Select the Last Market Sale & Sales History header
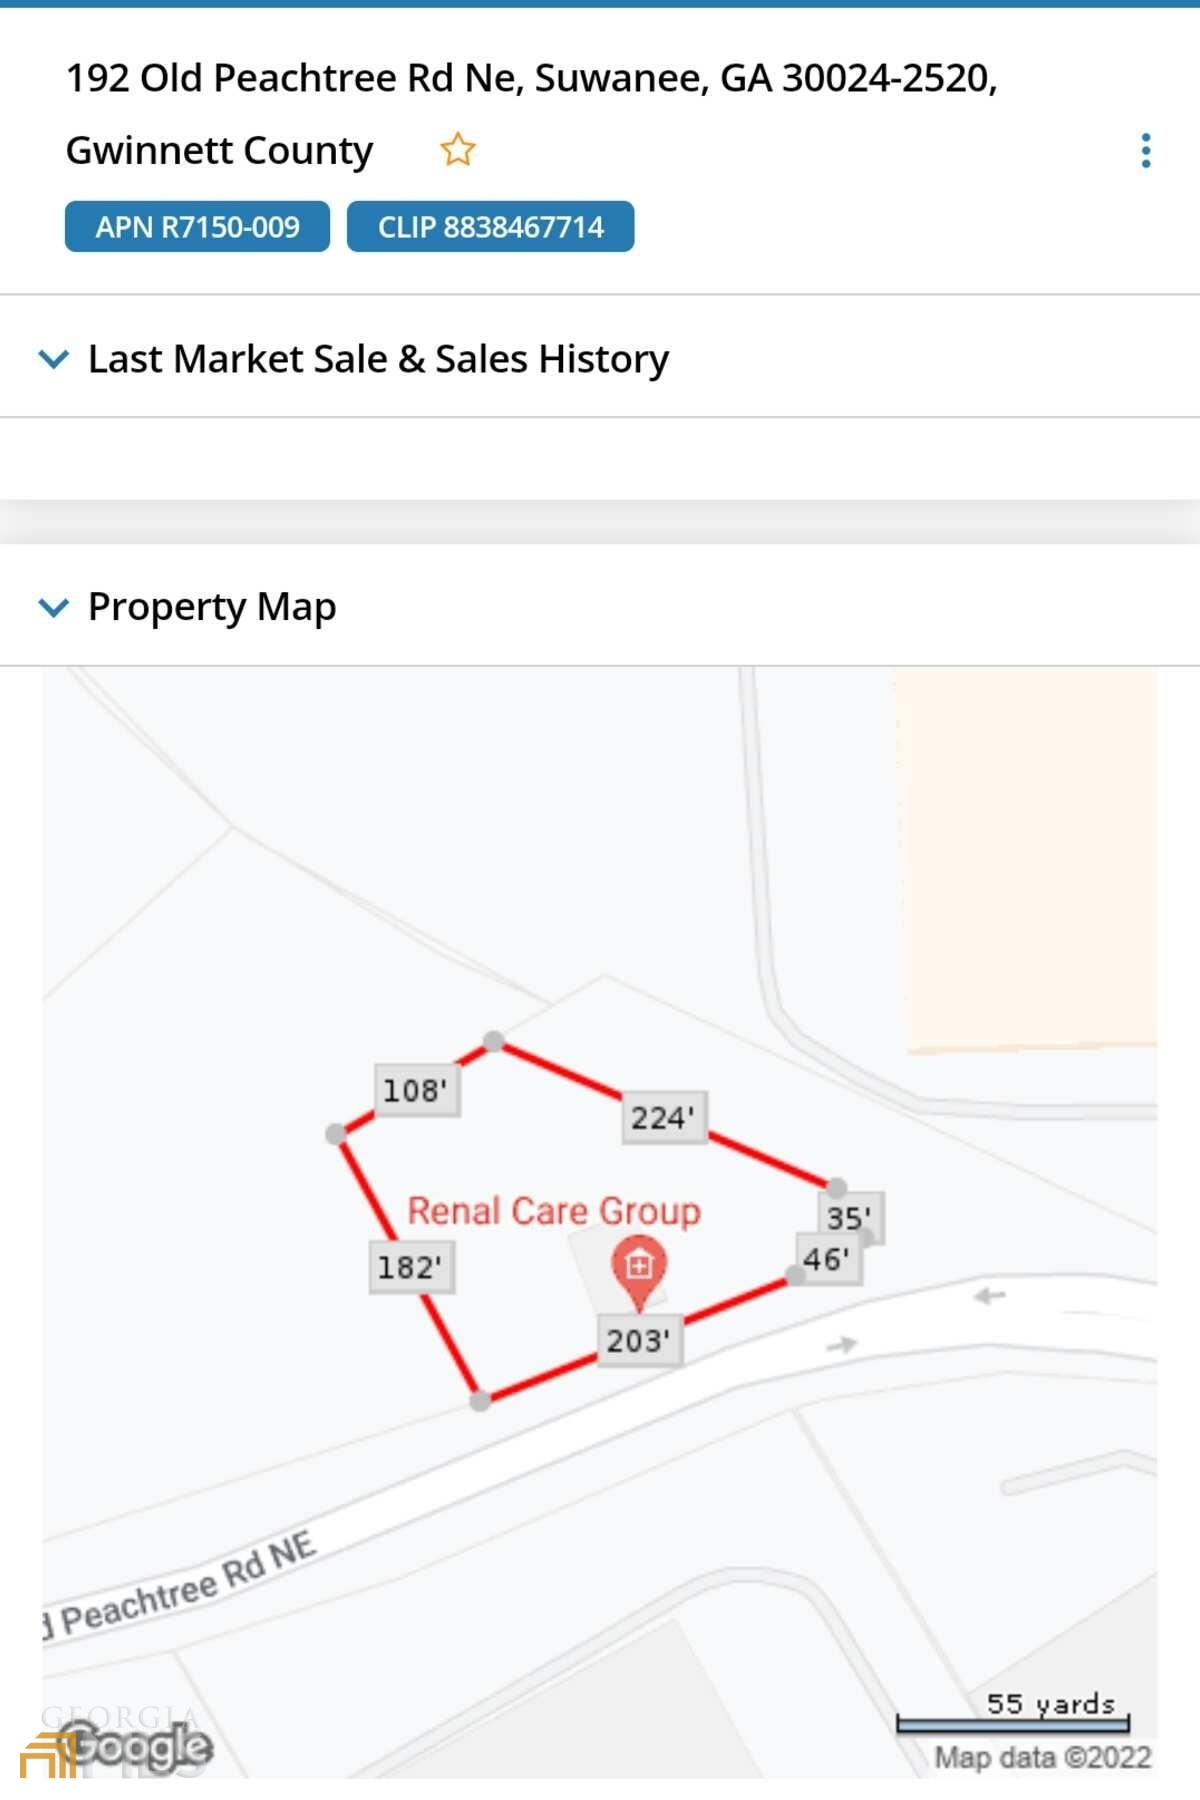The width and height of the screenshot is (1200, 1800). pos(378,358)
